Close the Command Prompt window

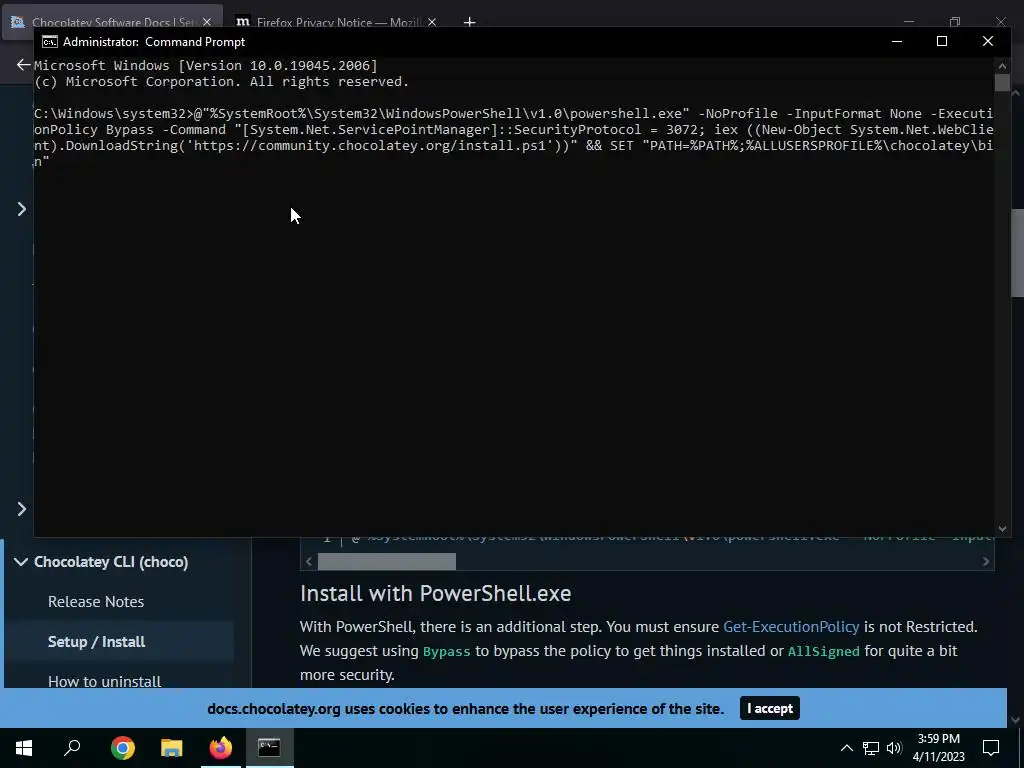pyautogui.click(x=987, y=41)
